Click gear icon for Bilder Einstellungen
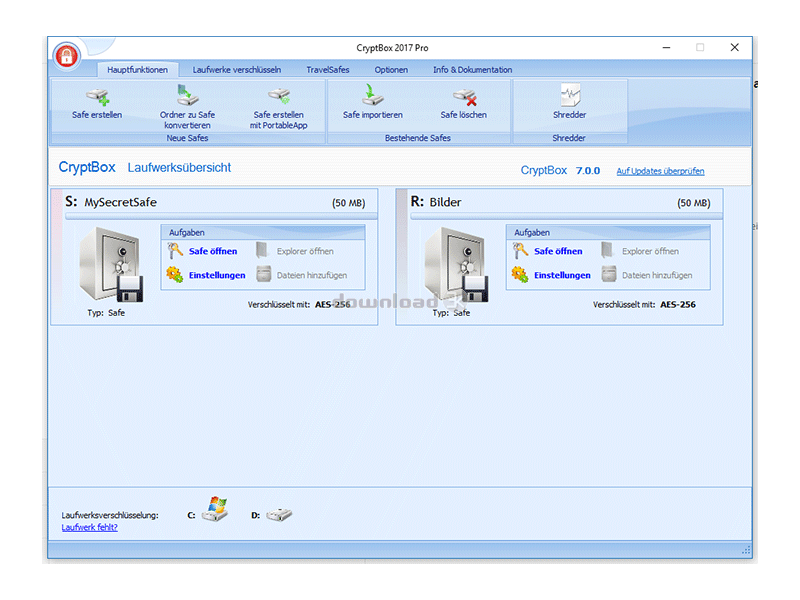Viewport: 800px width, 600px height. 520,274
